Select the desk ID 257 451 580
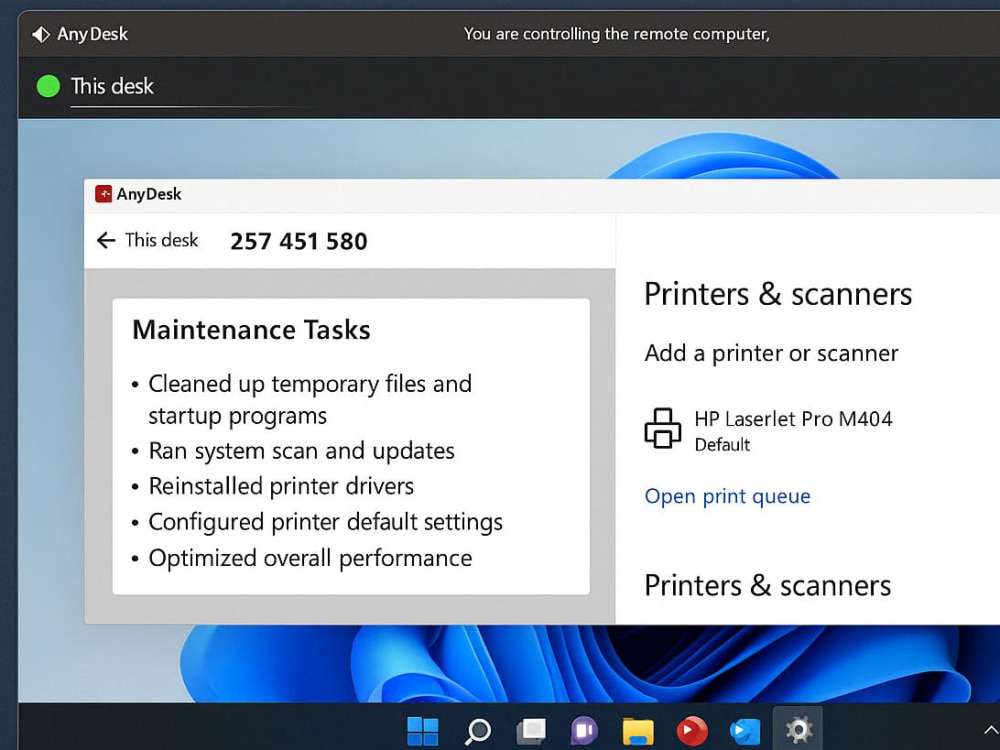This screenshot has height=750, width=1000. tap(298, 241)
